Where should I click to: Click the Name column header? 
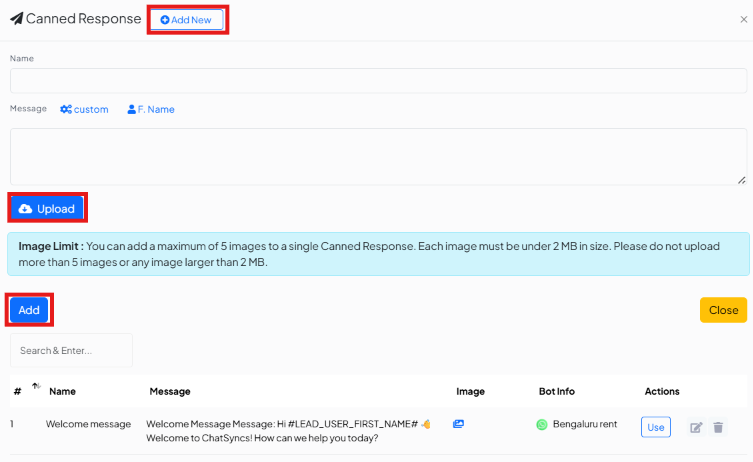pos(62,391)
